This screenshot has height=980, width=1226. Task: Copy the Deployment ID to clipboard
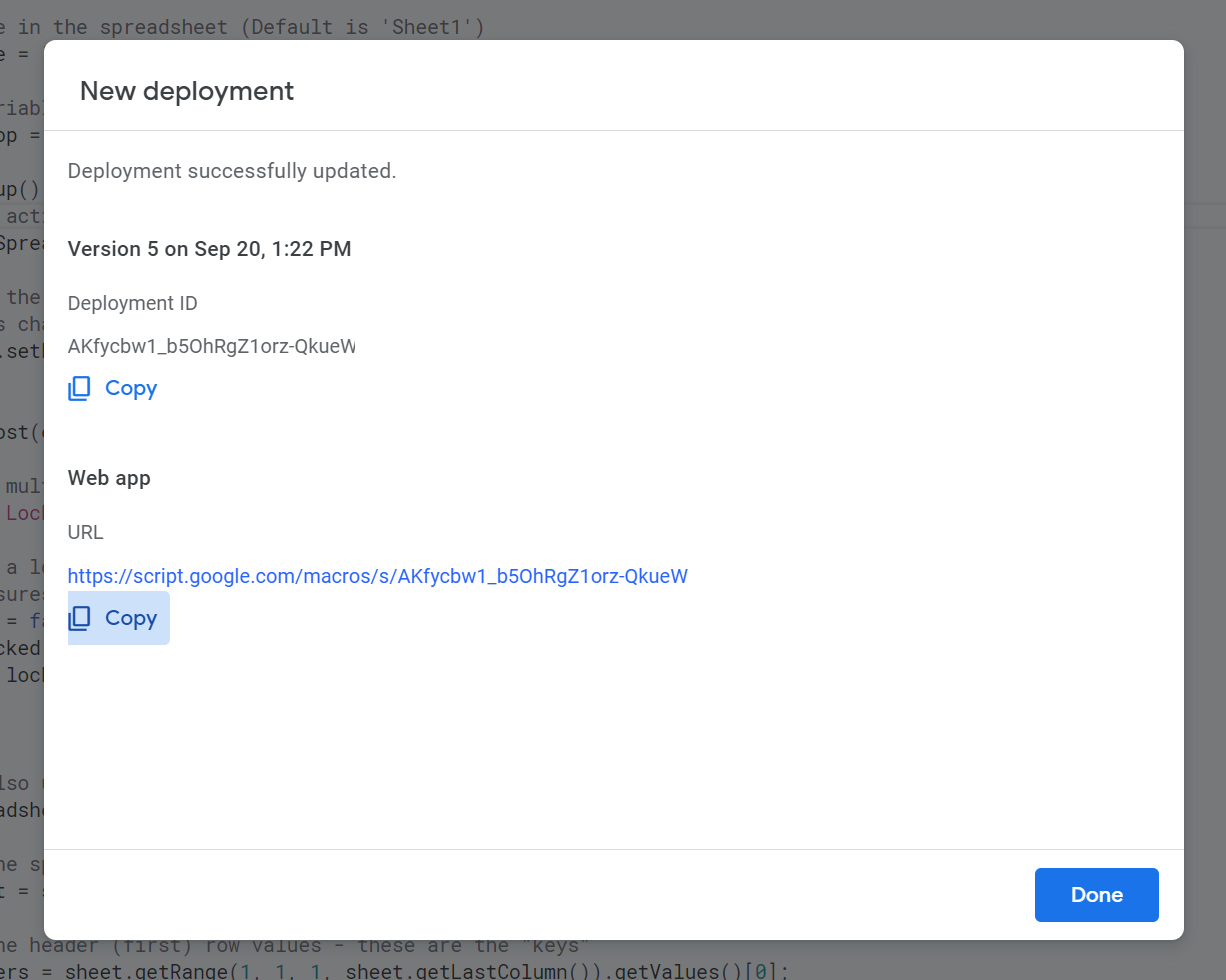coord(112,388)
